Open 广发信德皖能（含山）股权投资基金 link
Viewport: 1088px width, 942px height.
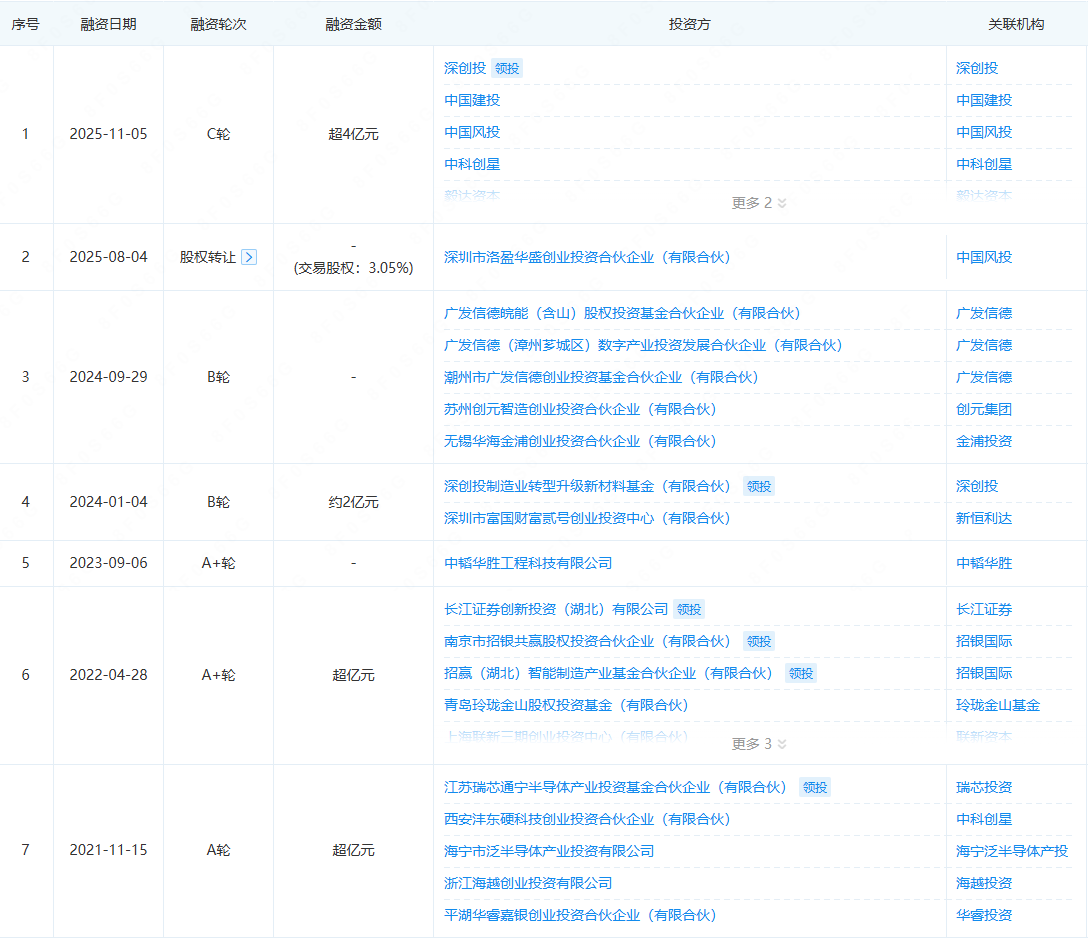(622, 313)
